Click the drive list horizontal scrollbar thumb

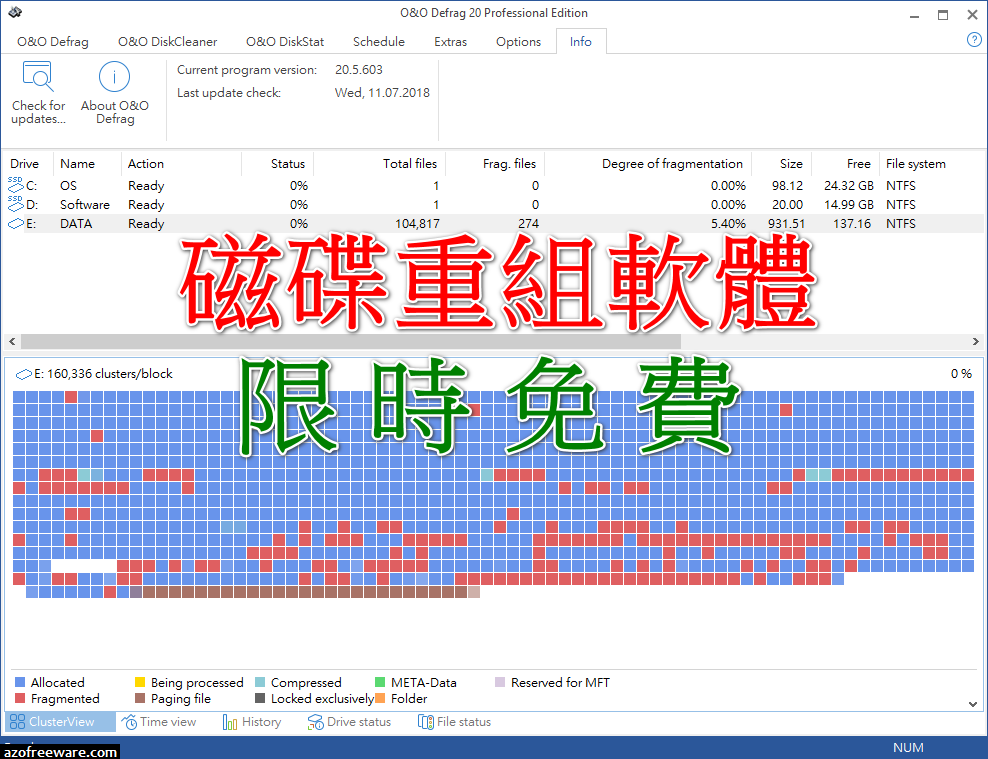click(x=351, y=341)
